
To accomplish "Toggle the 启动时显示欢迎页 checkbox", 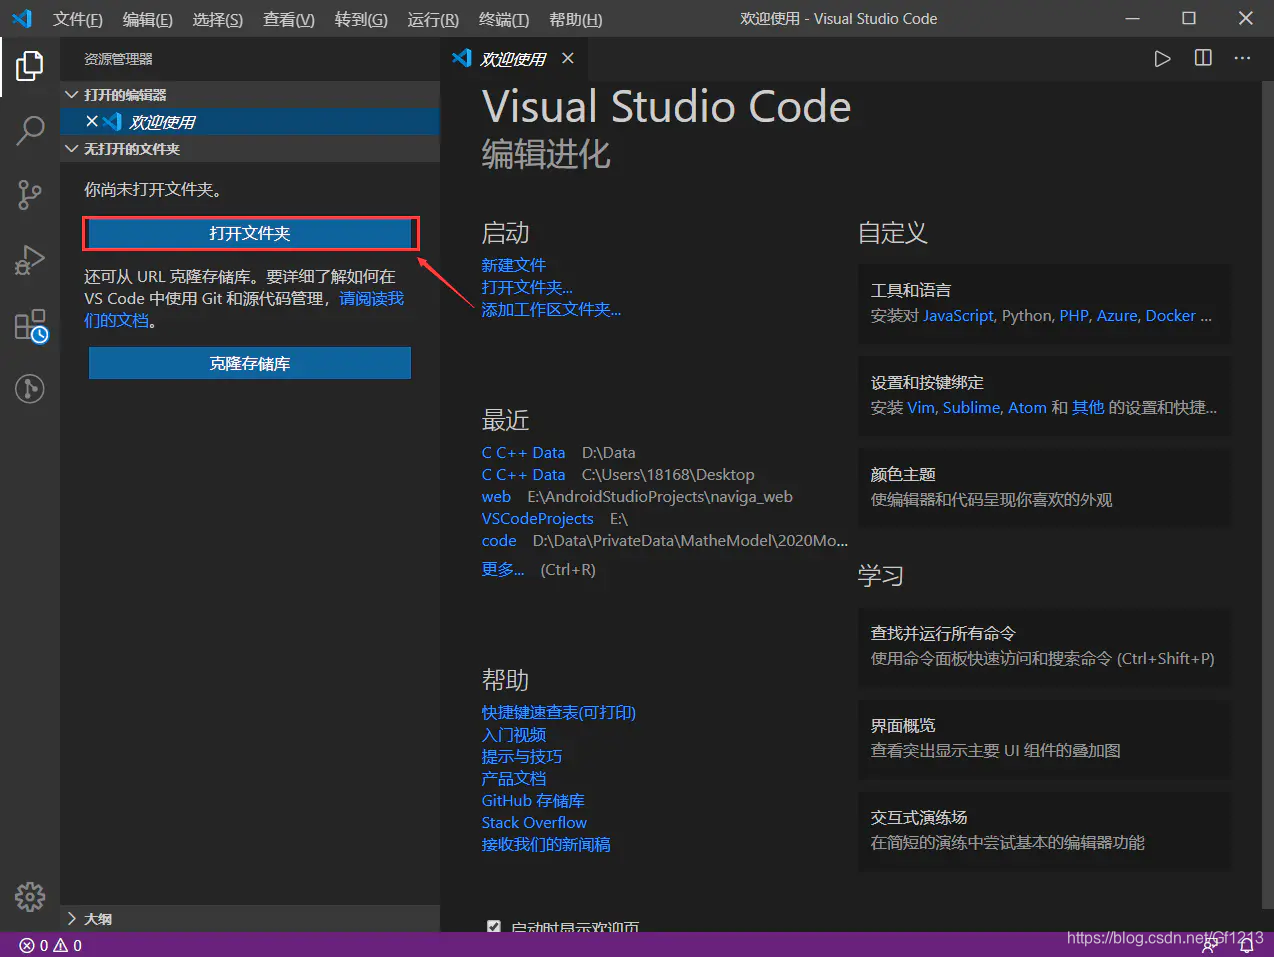I will point(493,927).
